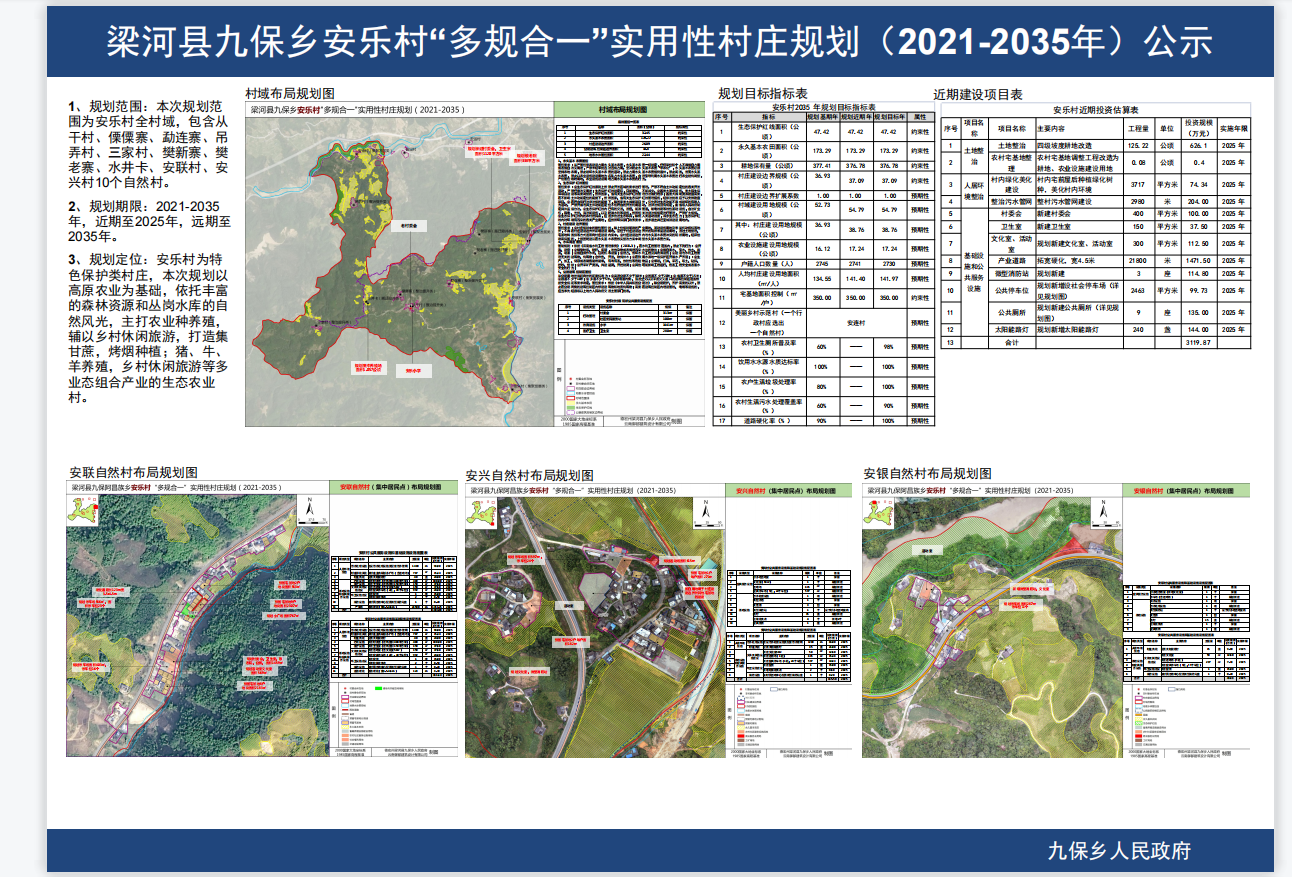
Task: Click the 规划定位 paragraph in left text
Action: pyautogui.click(x=150, y=327)
